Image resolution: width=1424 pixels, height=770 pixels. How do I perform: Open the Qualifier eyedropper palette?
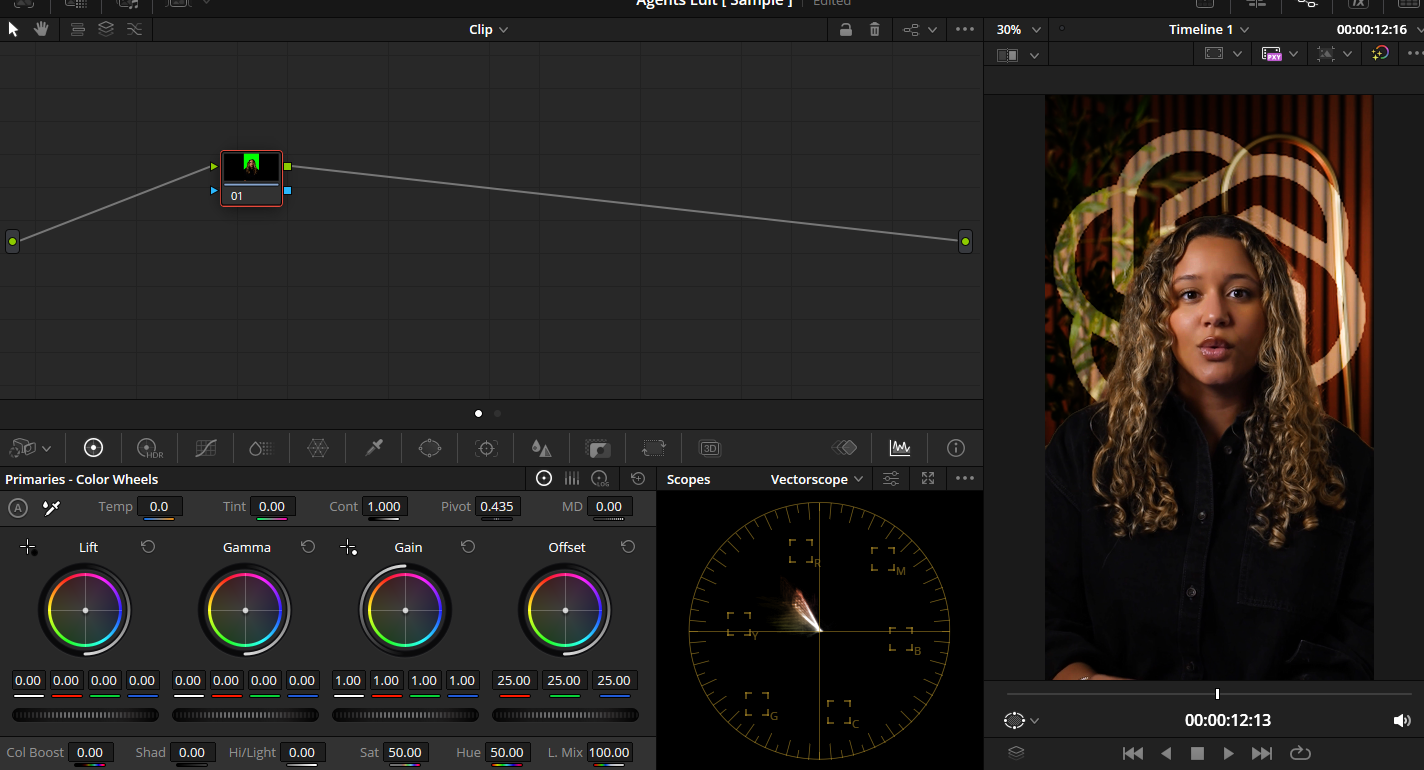tap(374, 448)
